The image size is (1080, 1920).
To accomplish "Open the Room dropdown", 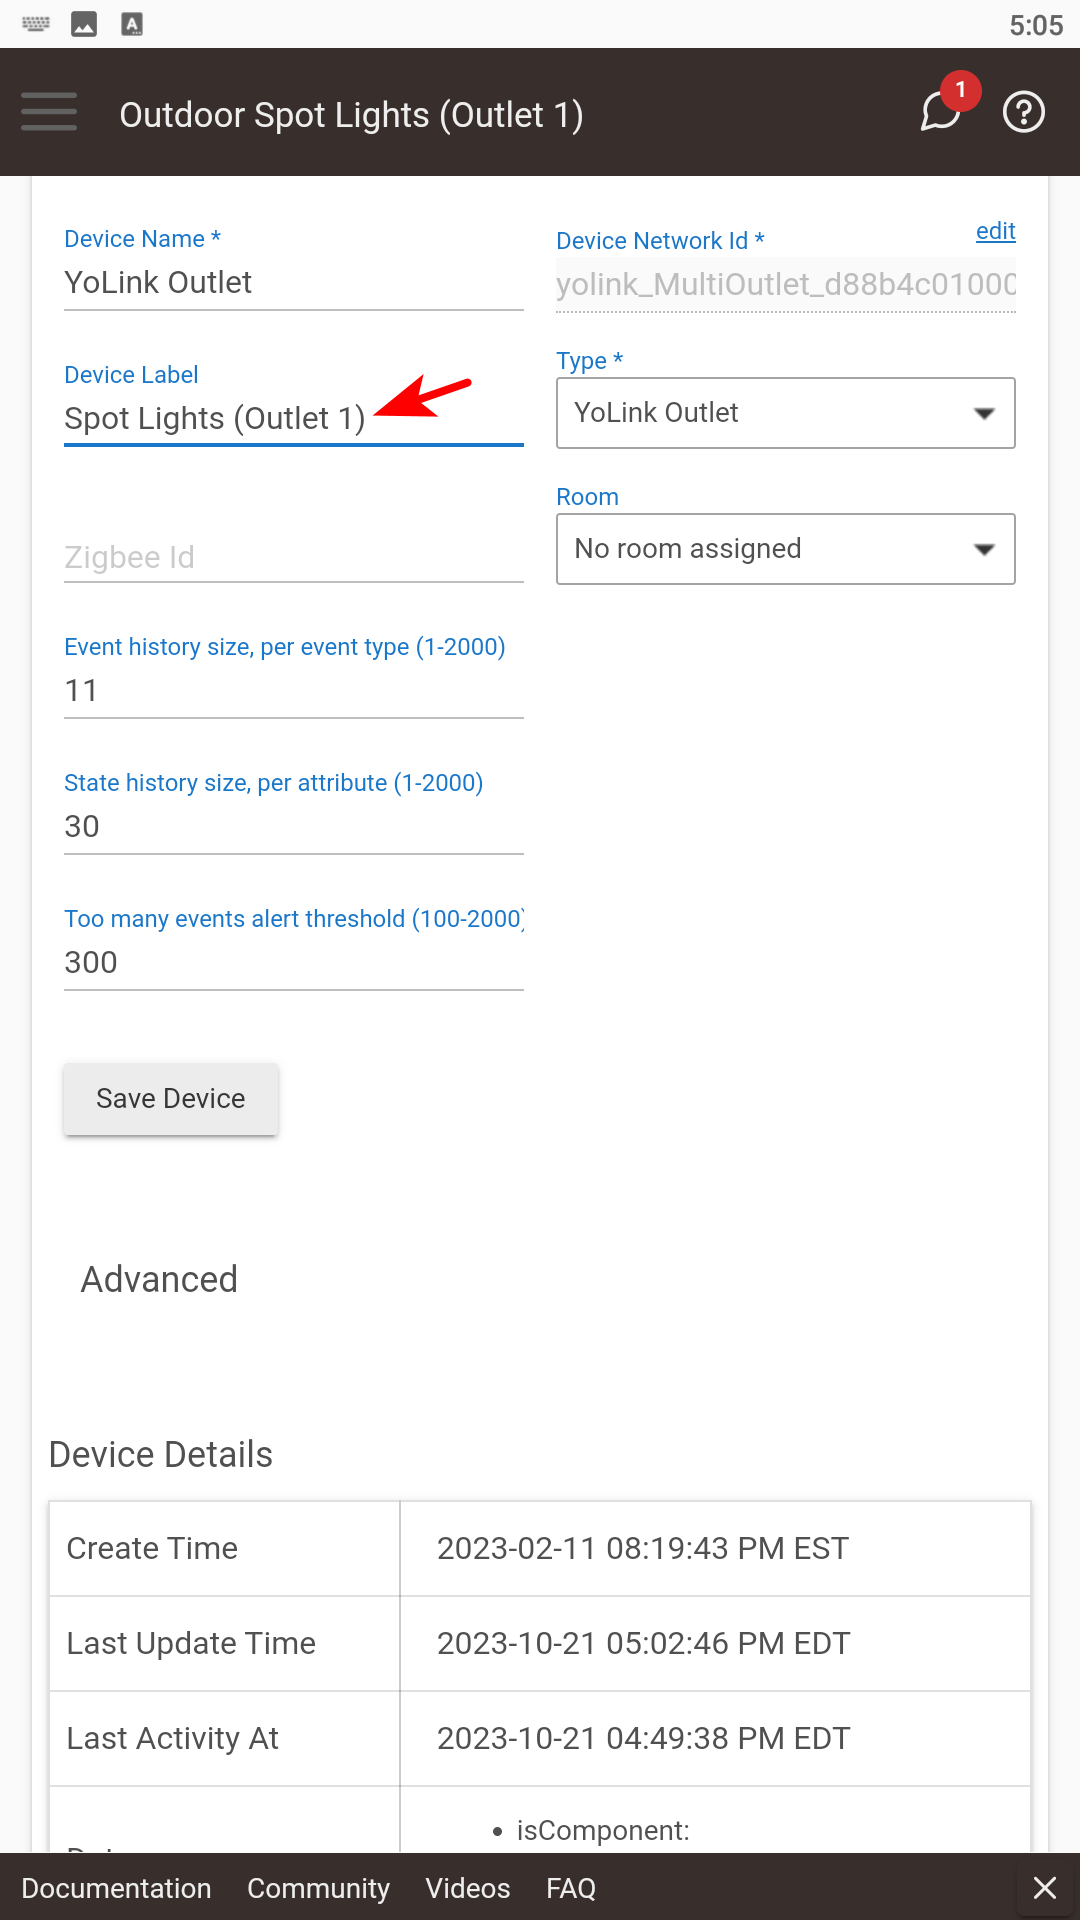I will pos(786,549).
